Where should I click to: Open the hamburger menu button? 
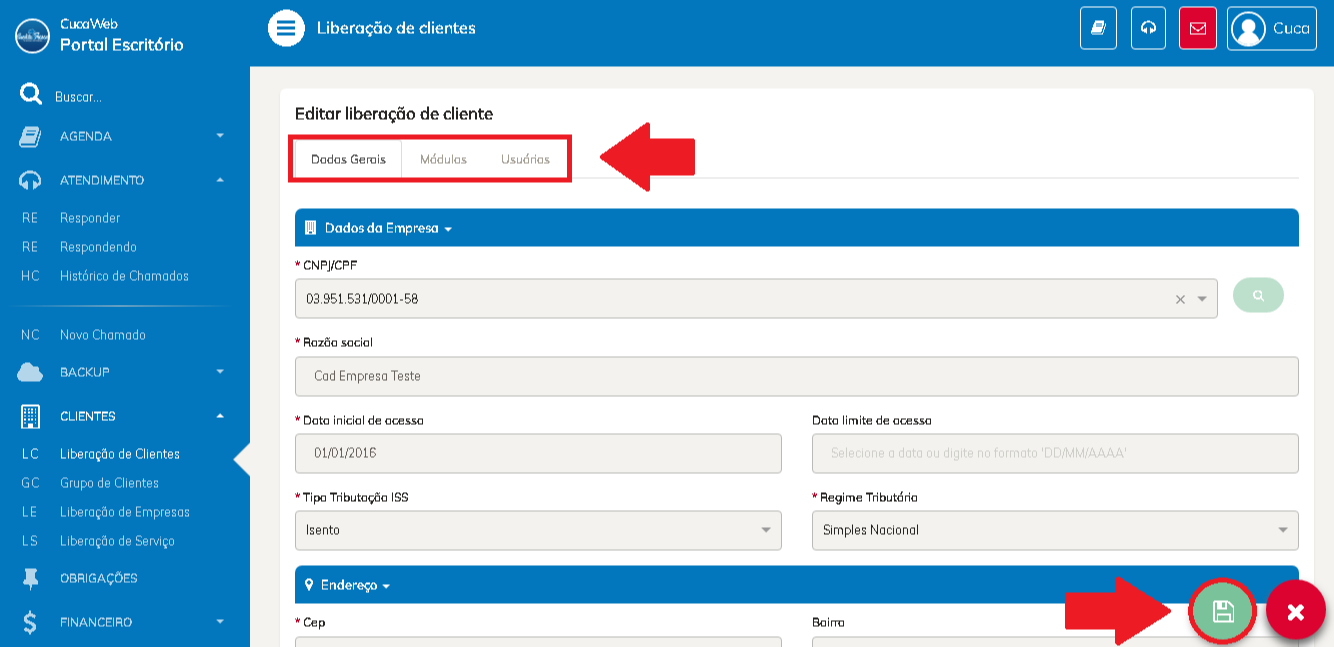point(286,28)
